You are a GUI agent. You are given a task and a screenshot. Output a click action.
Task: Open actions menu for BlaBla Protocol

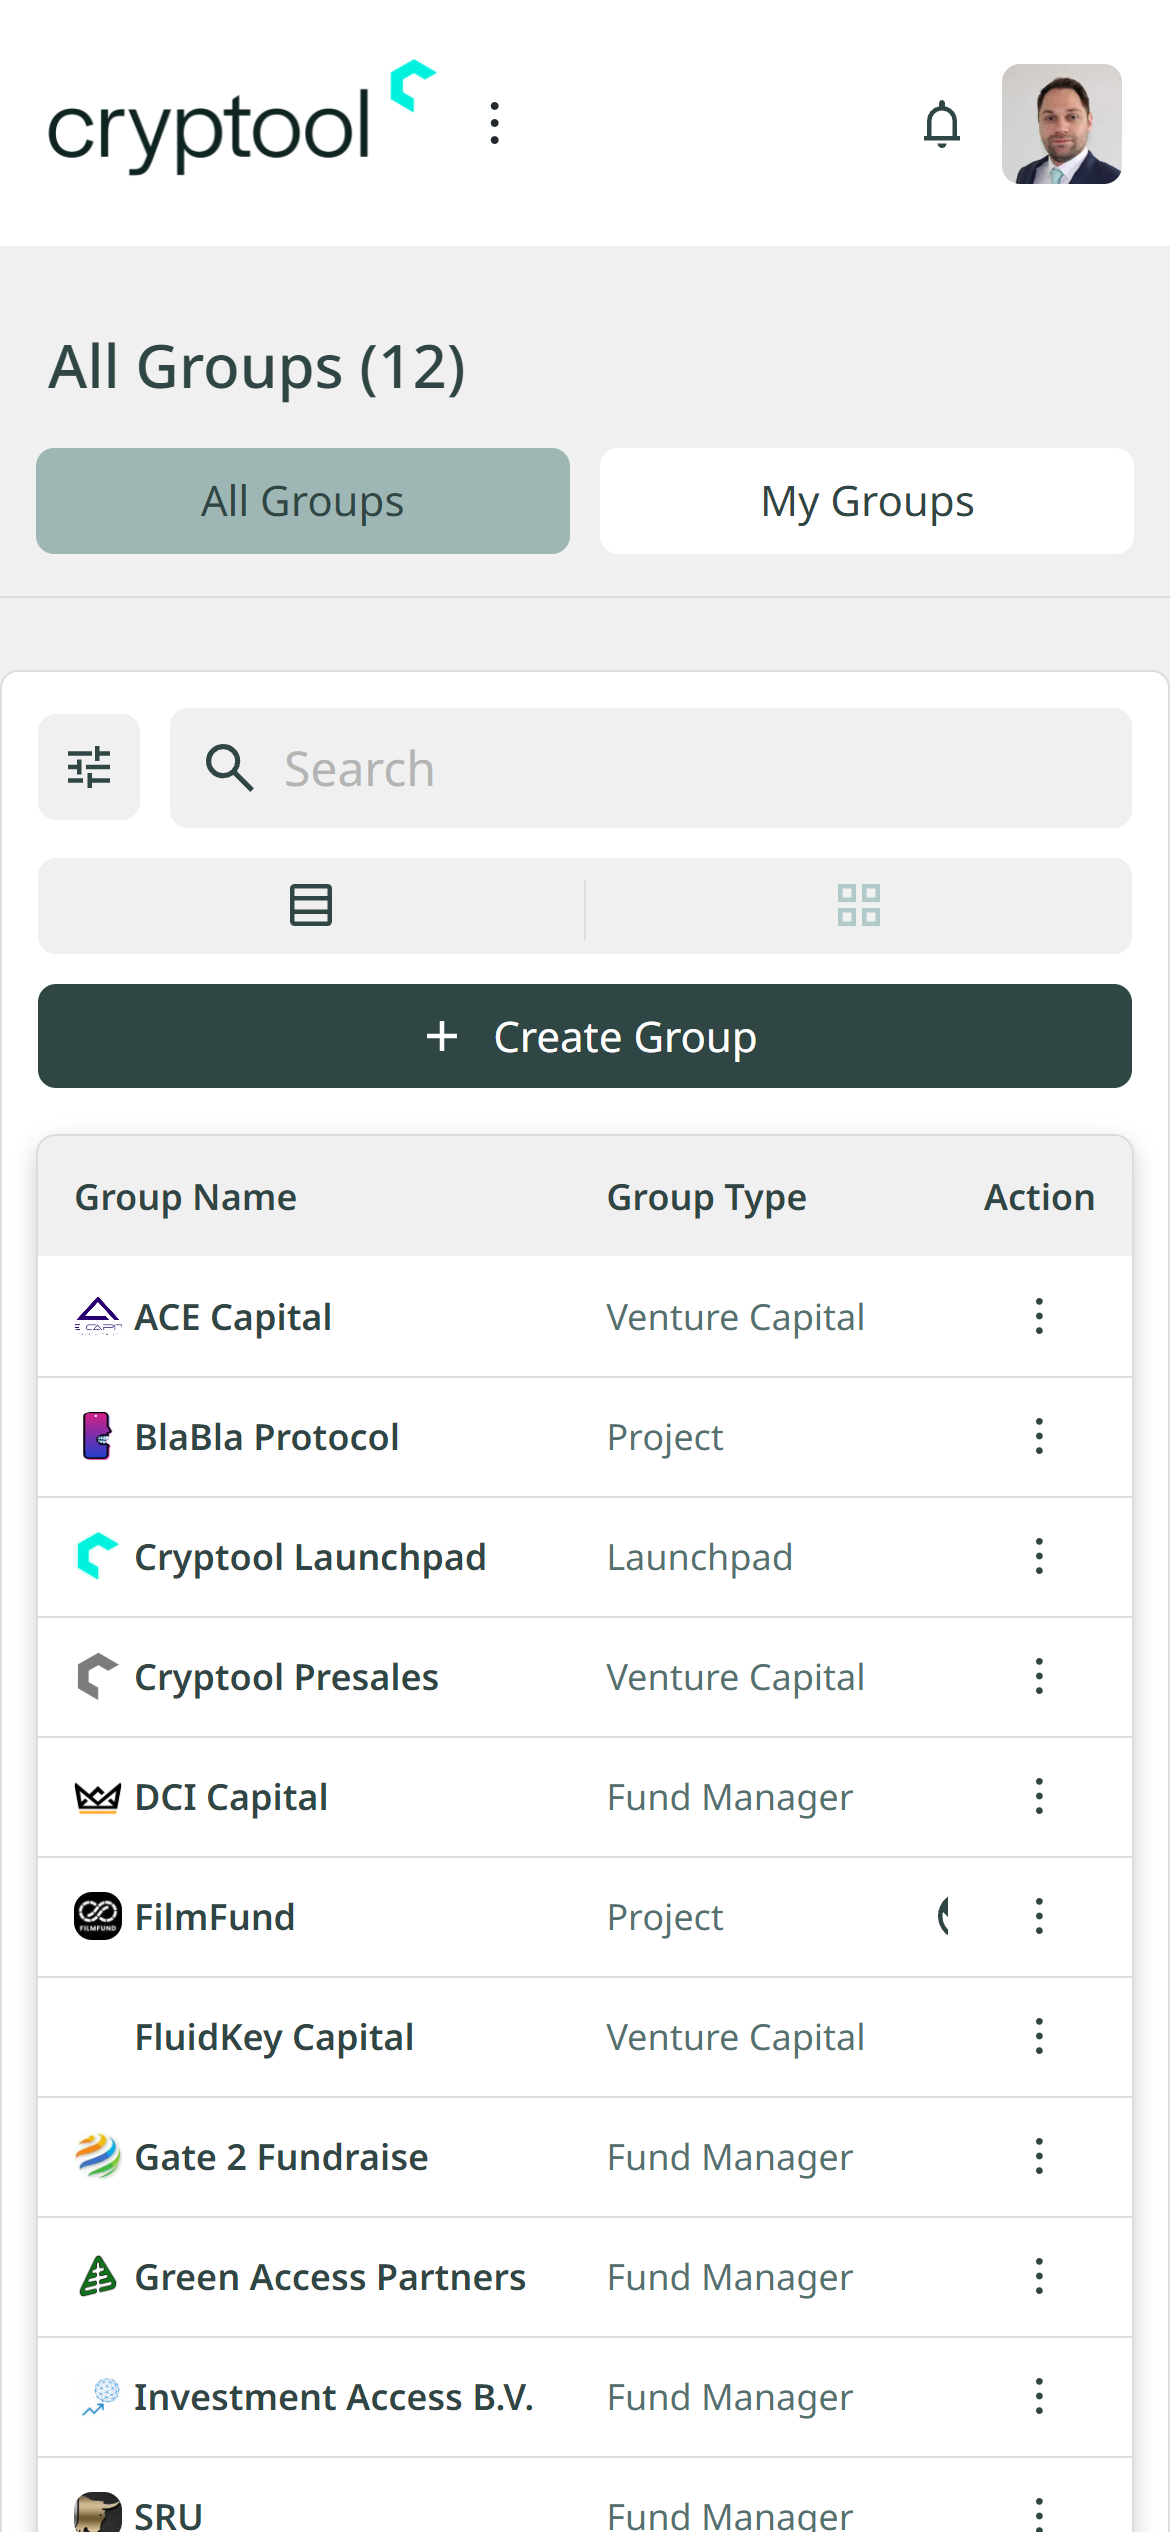tap(1039, 1436)
